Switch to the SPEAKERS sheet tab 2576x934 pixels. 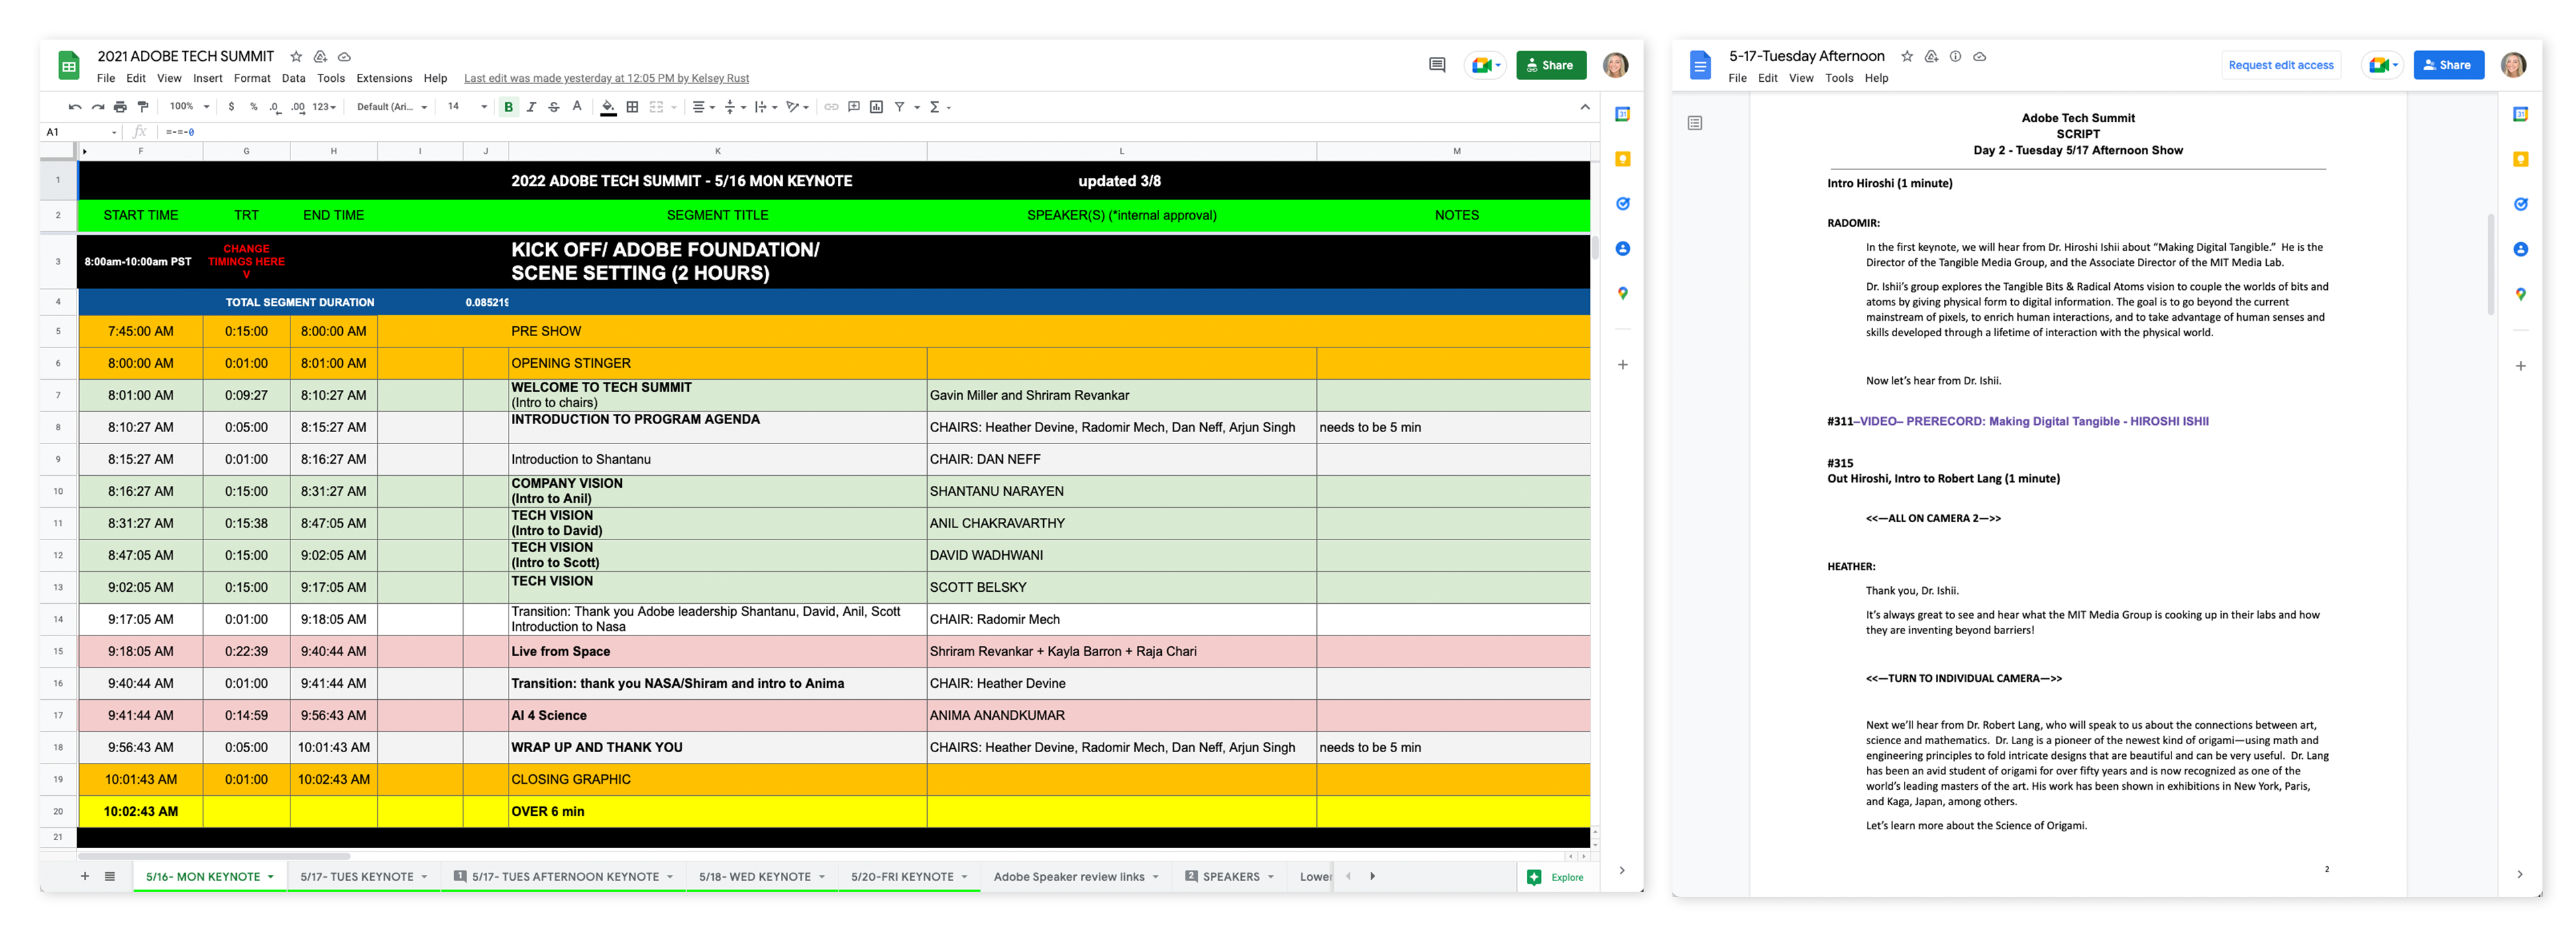point(1230,877)
